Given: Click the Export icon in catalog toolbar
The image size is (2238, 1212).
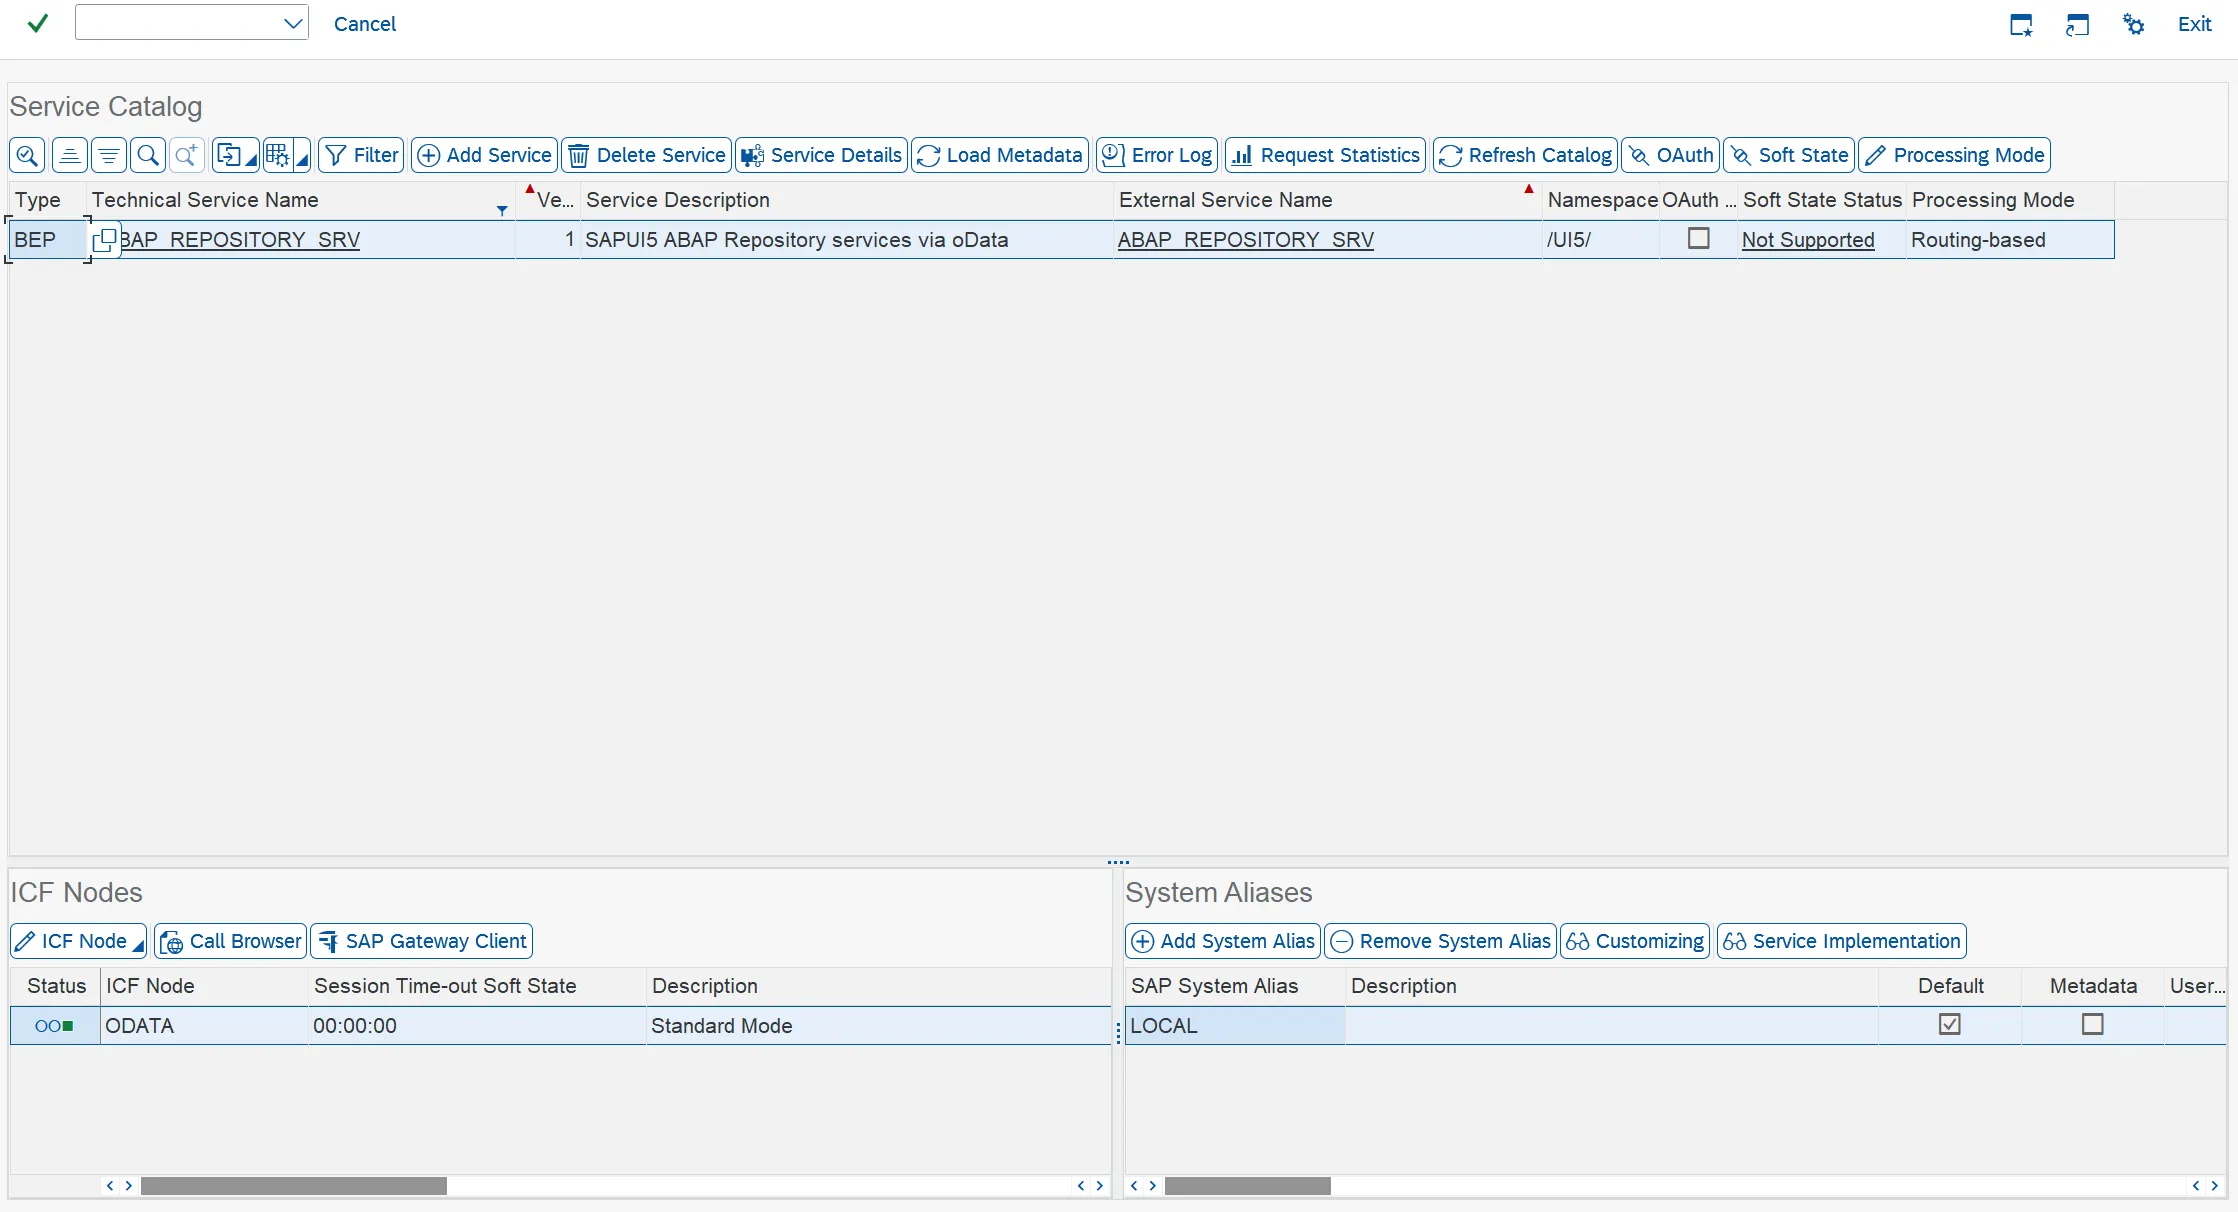Looking at the screenshot, I should [x=229, y=155].
